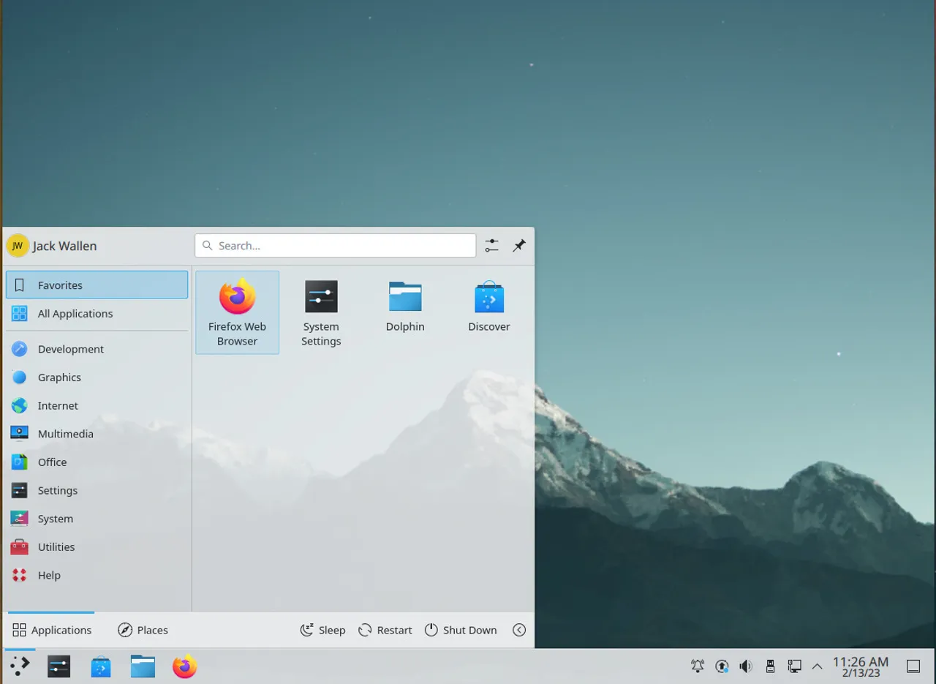Click the Jack Wallen username text

tap(64, 246)
